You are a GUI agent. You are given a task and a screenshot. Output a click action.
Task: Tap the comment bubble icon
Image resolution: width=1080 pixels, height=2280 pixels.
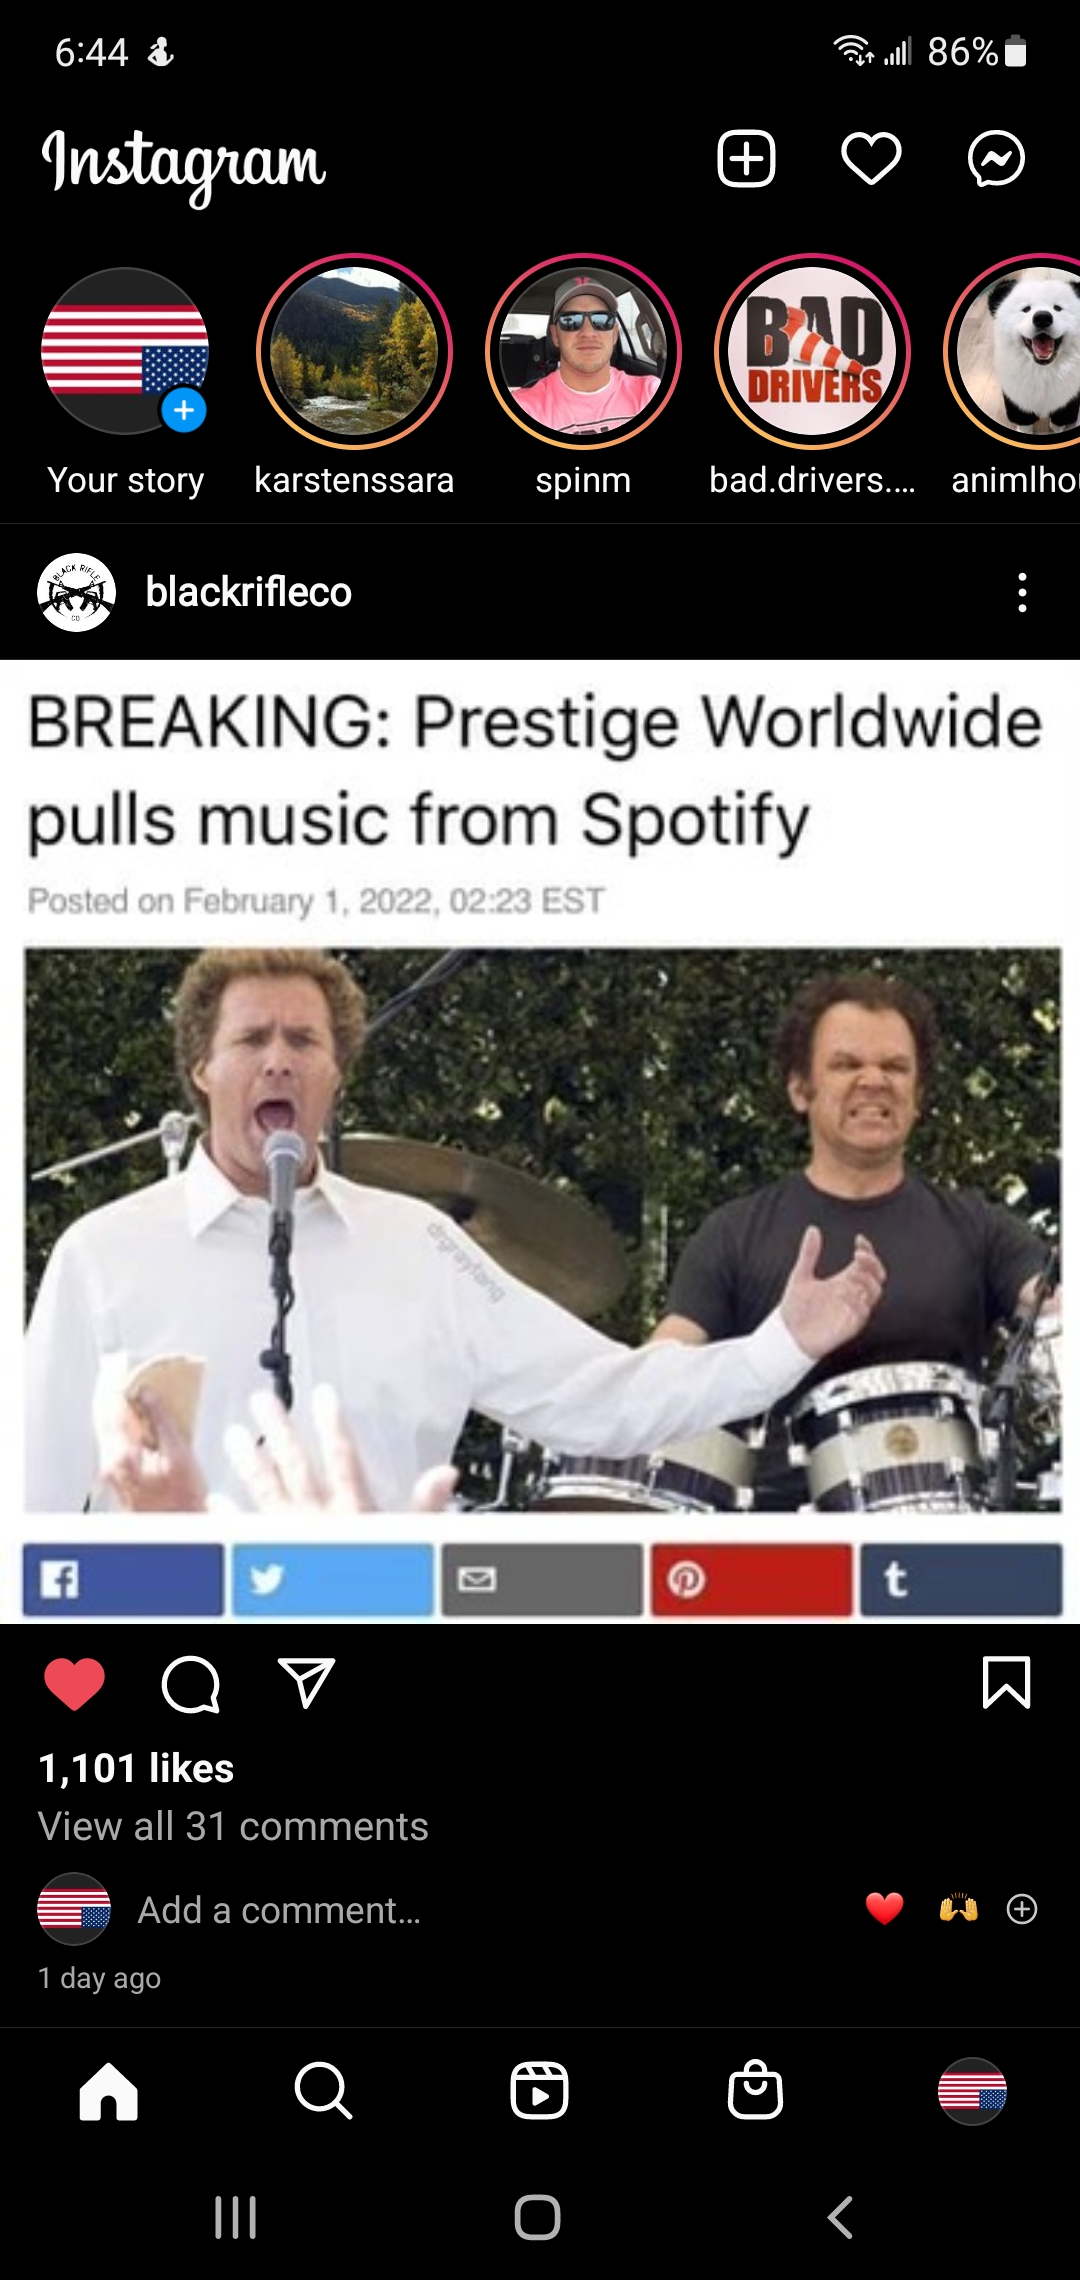pyautogui.click(x=190, y=1684)
